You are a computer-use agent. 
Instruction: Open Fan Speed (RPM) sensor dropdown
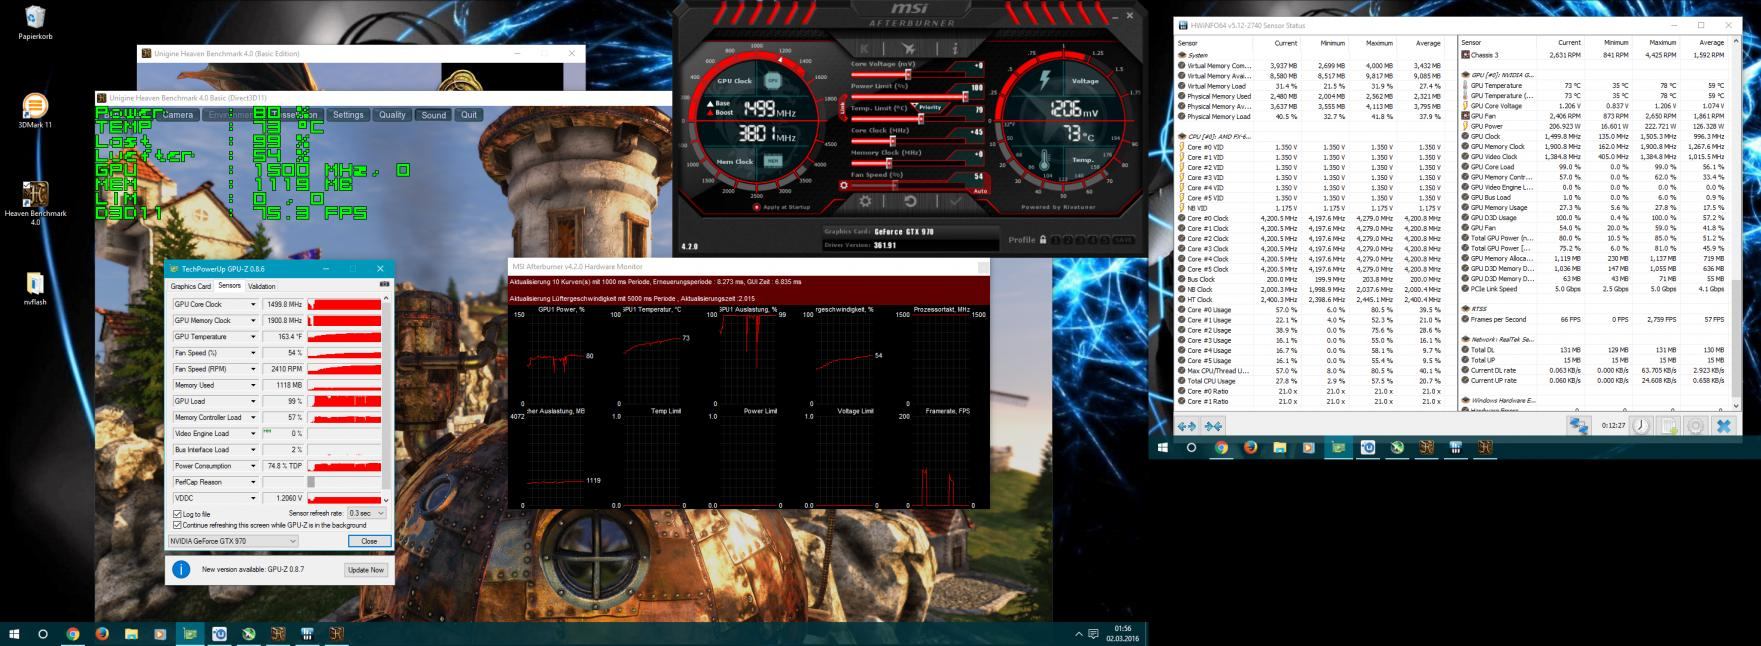point(253,369)
